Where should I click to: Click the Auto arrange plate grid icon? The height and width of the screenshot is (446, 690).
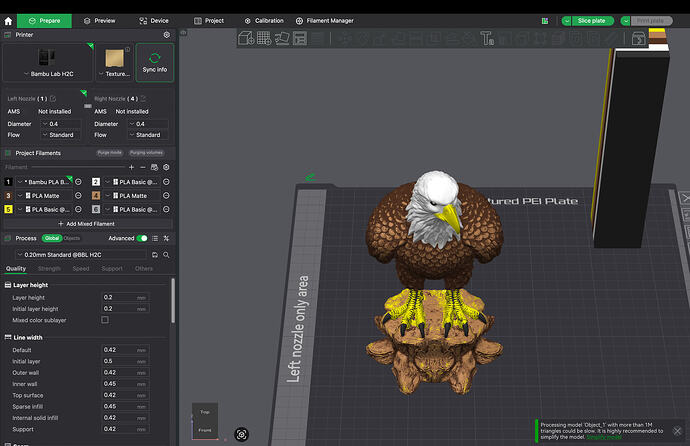tap(264, 38)
